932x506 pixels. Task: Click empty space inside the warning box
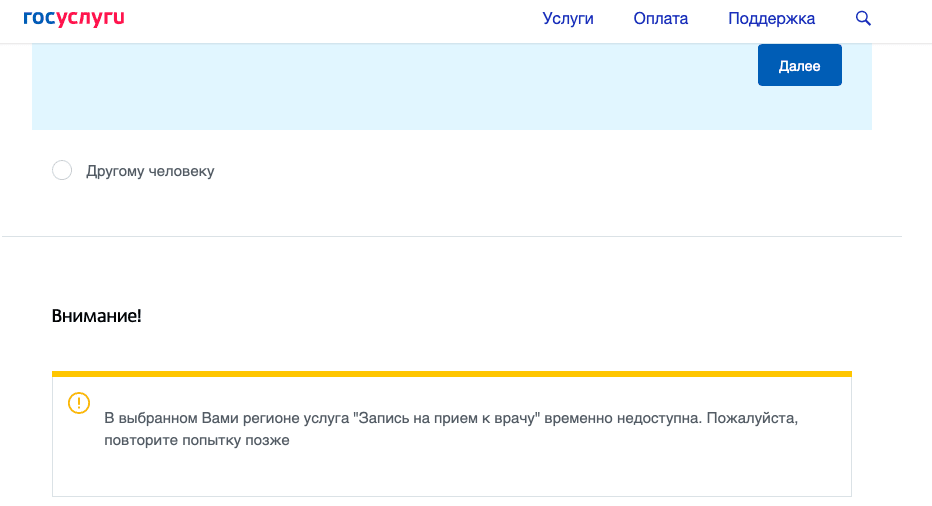click(x=535, y=473)
